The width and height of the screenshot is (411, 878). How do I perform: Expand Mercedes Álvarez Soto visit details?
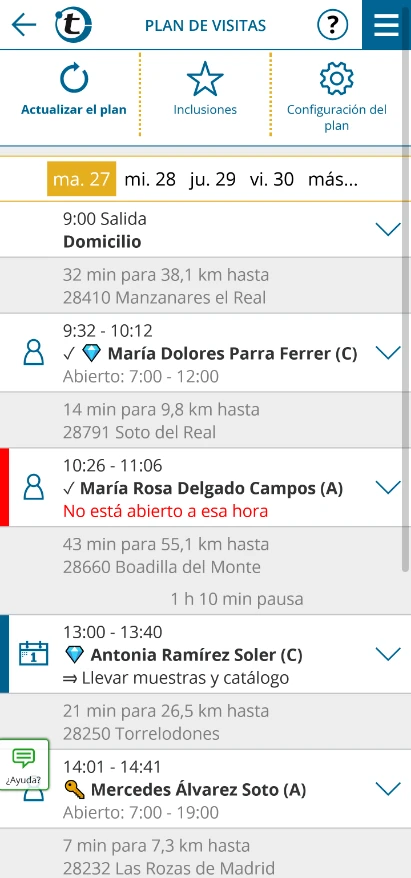click(x=387, y=789)
